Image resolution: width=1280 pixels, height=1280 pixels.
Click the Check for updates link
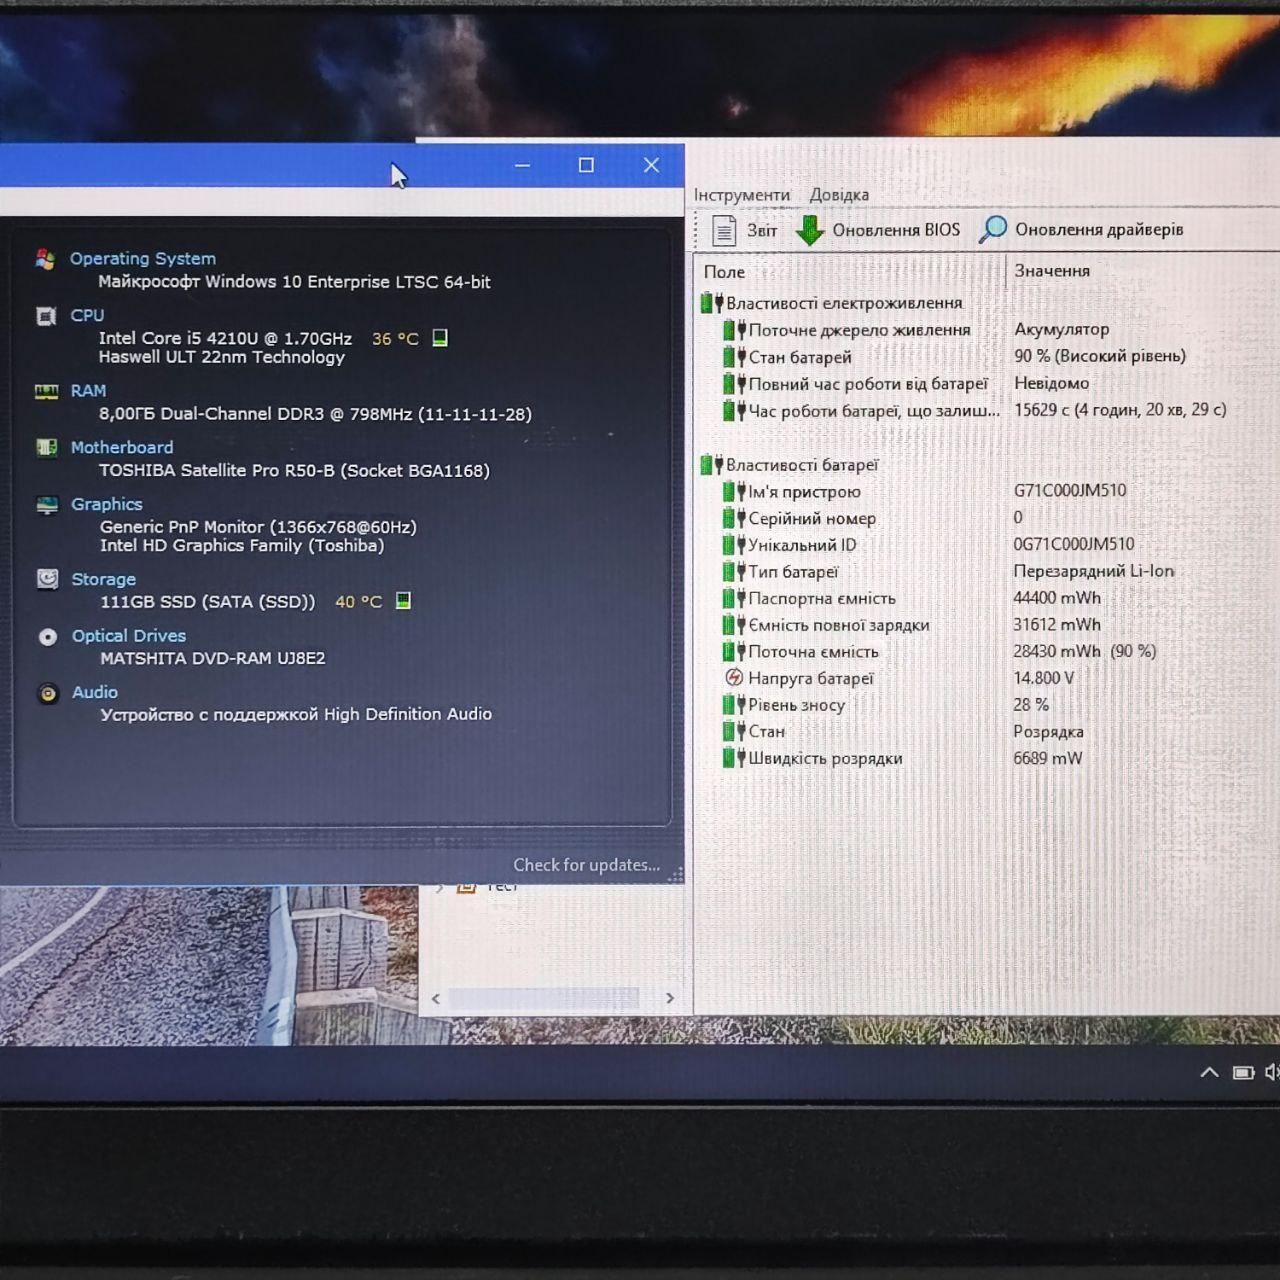pyautogui.click(x=587, y=865)
